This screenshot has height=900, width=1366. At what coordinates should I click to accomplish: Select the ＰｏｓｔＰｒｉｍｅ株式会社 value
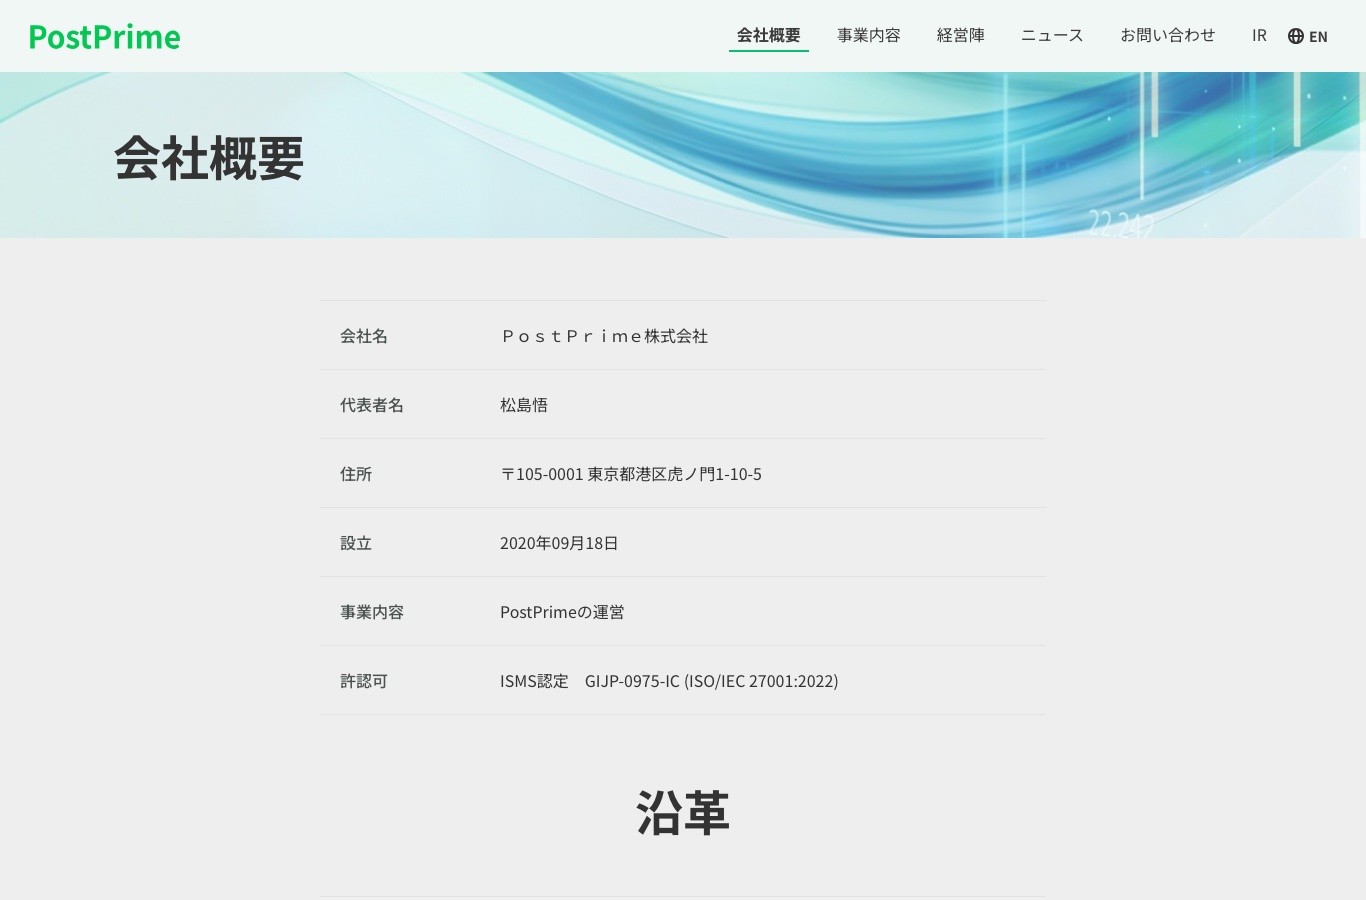click(604, 336)
